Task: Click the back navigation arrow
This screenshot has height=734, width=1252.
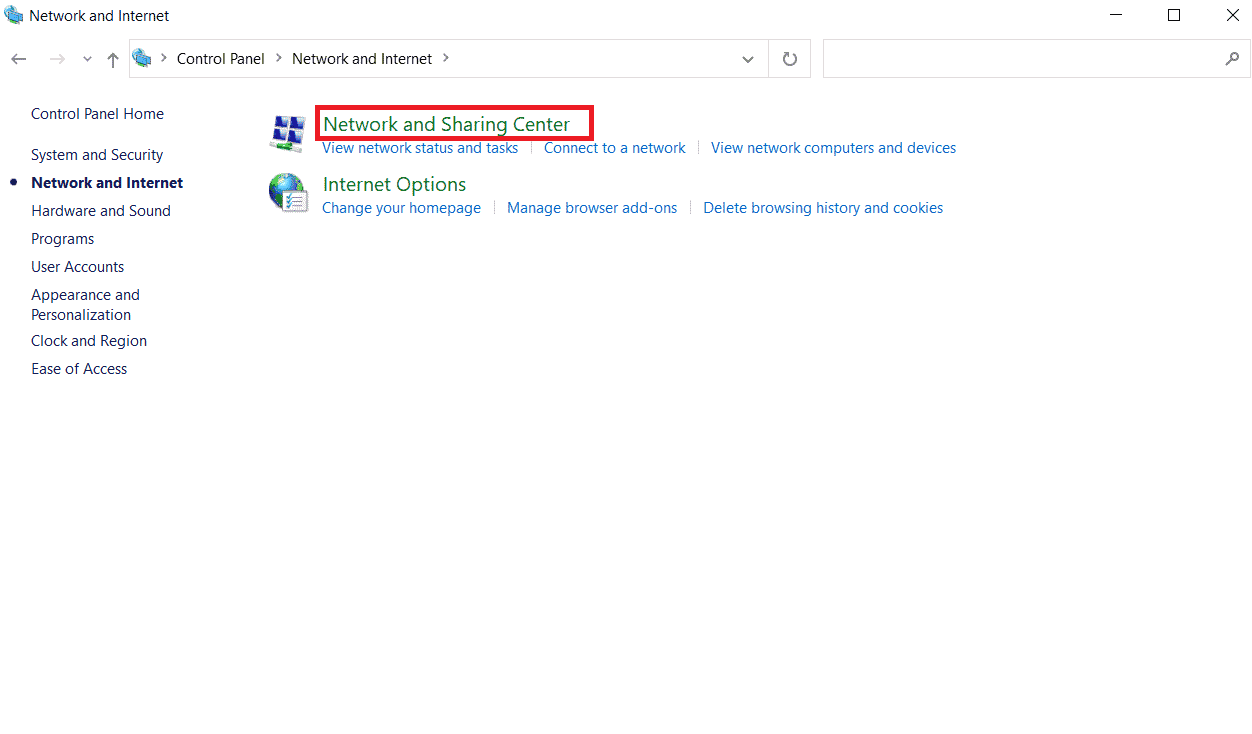Action: [x=18, y=58]
